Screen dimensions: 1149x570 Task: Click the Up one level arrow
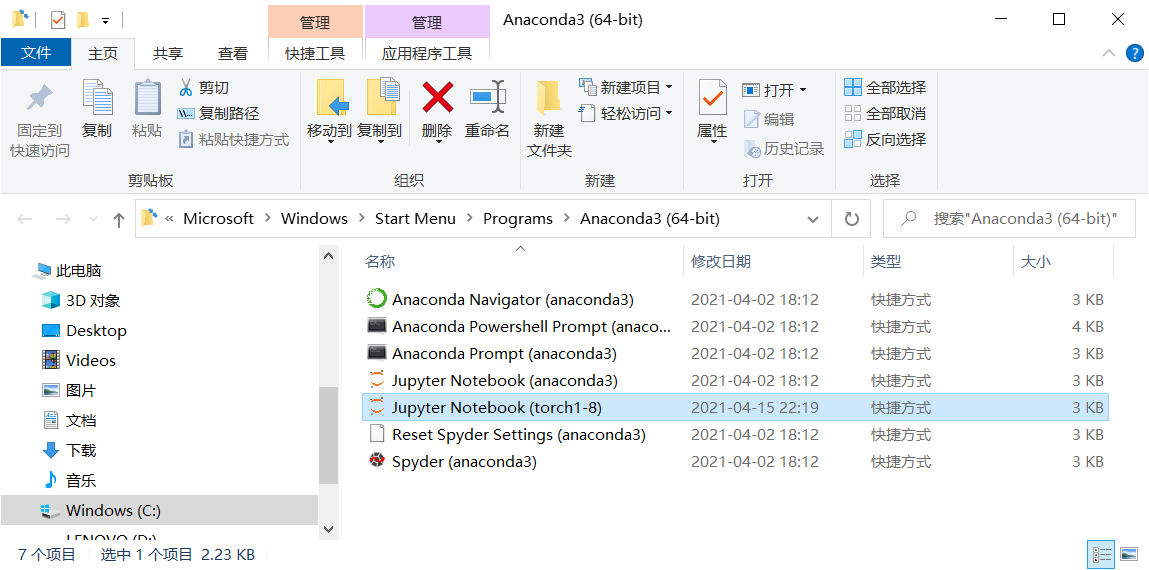click(x=119, y=218)
